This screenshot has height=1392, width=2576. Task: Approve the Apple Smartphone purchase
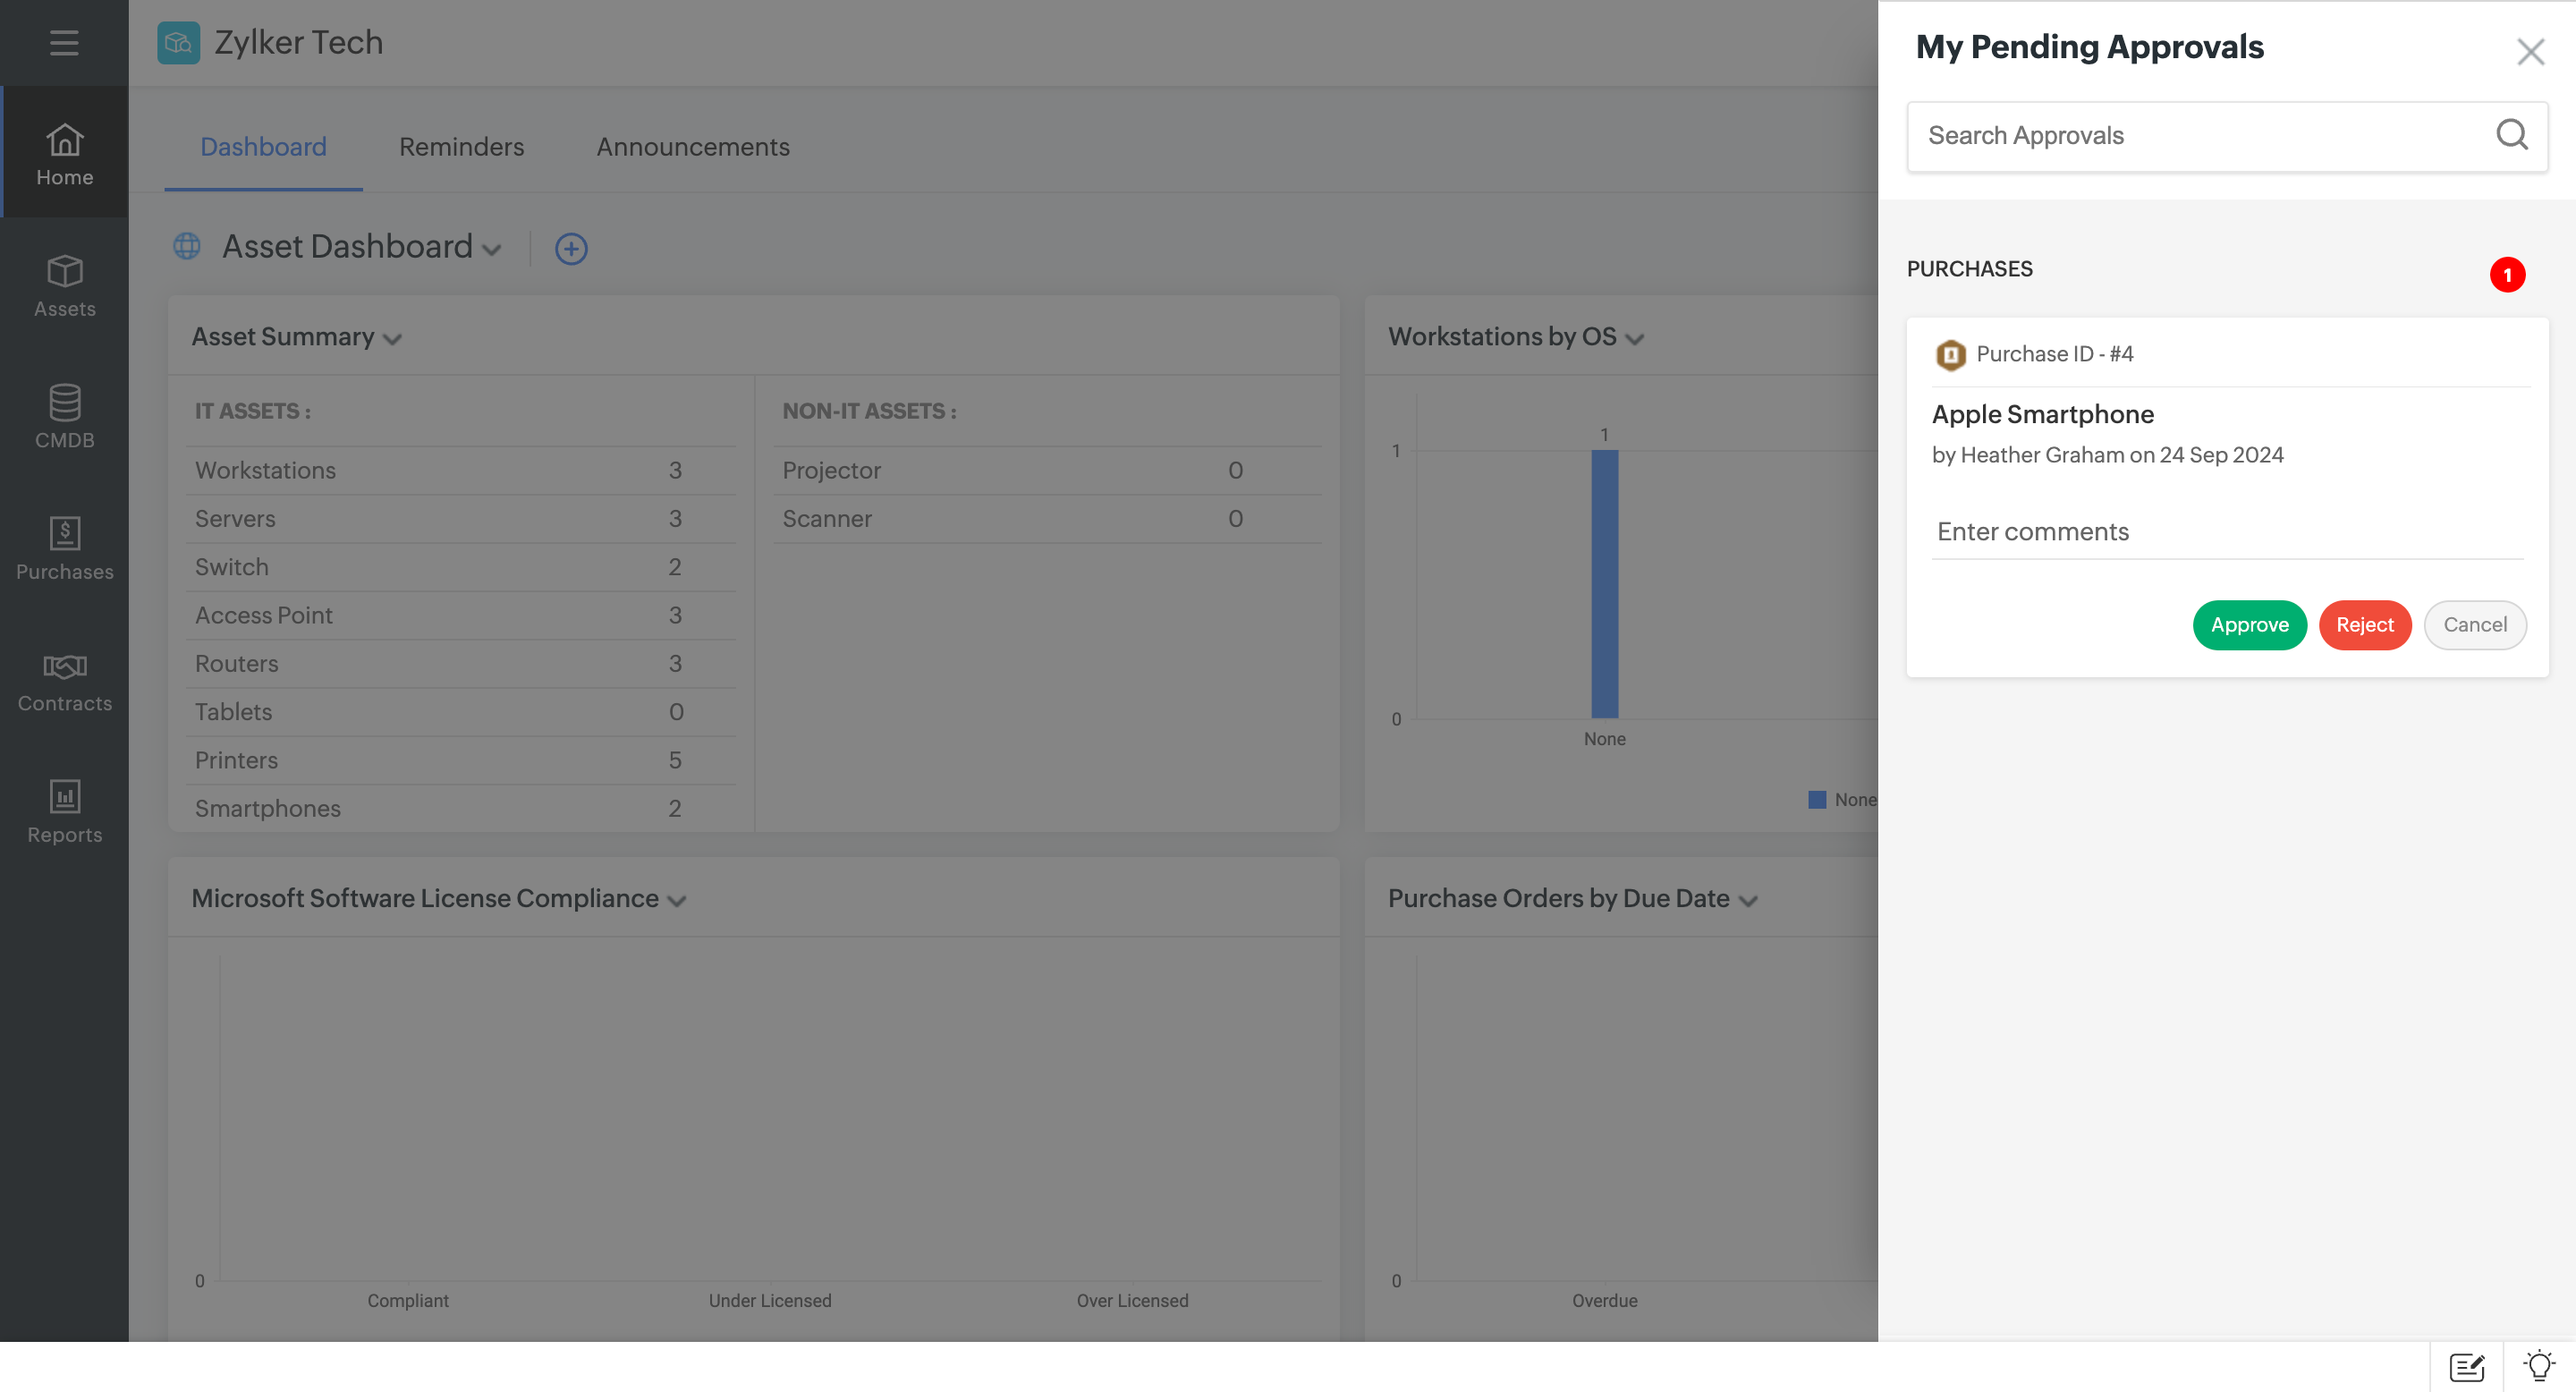(2249, 625)
